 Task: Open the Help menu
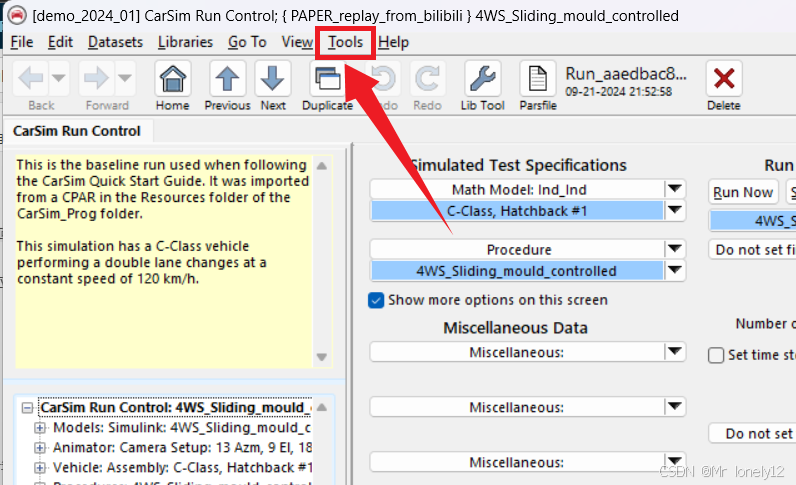point(393,42)
